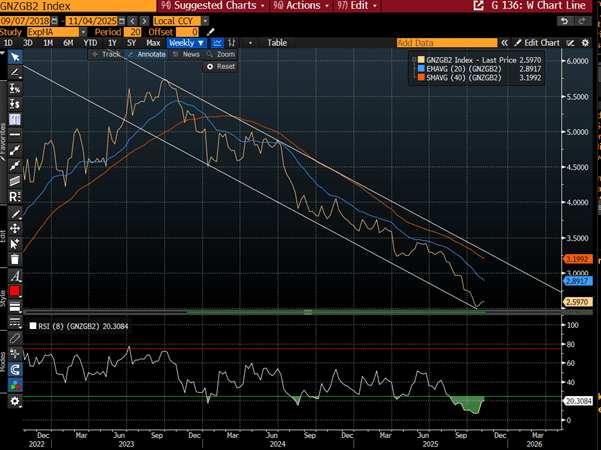Screen dimensions: 601x450
Task: Open the start date calendar picker
Action: coord(53,19)
